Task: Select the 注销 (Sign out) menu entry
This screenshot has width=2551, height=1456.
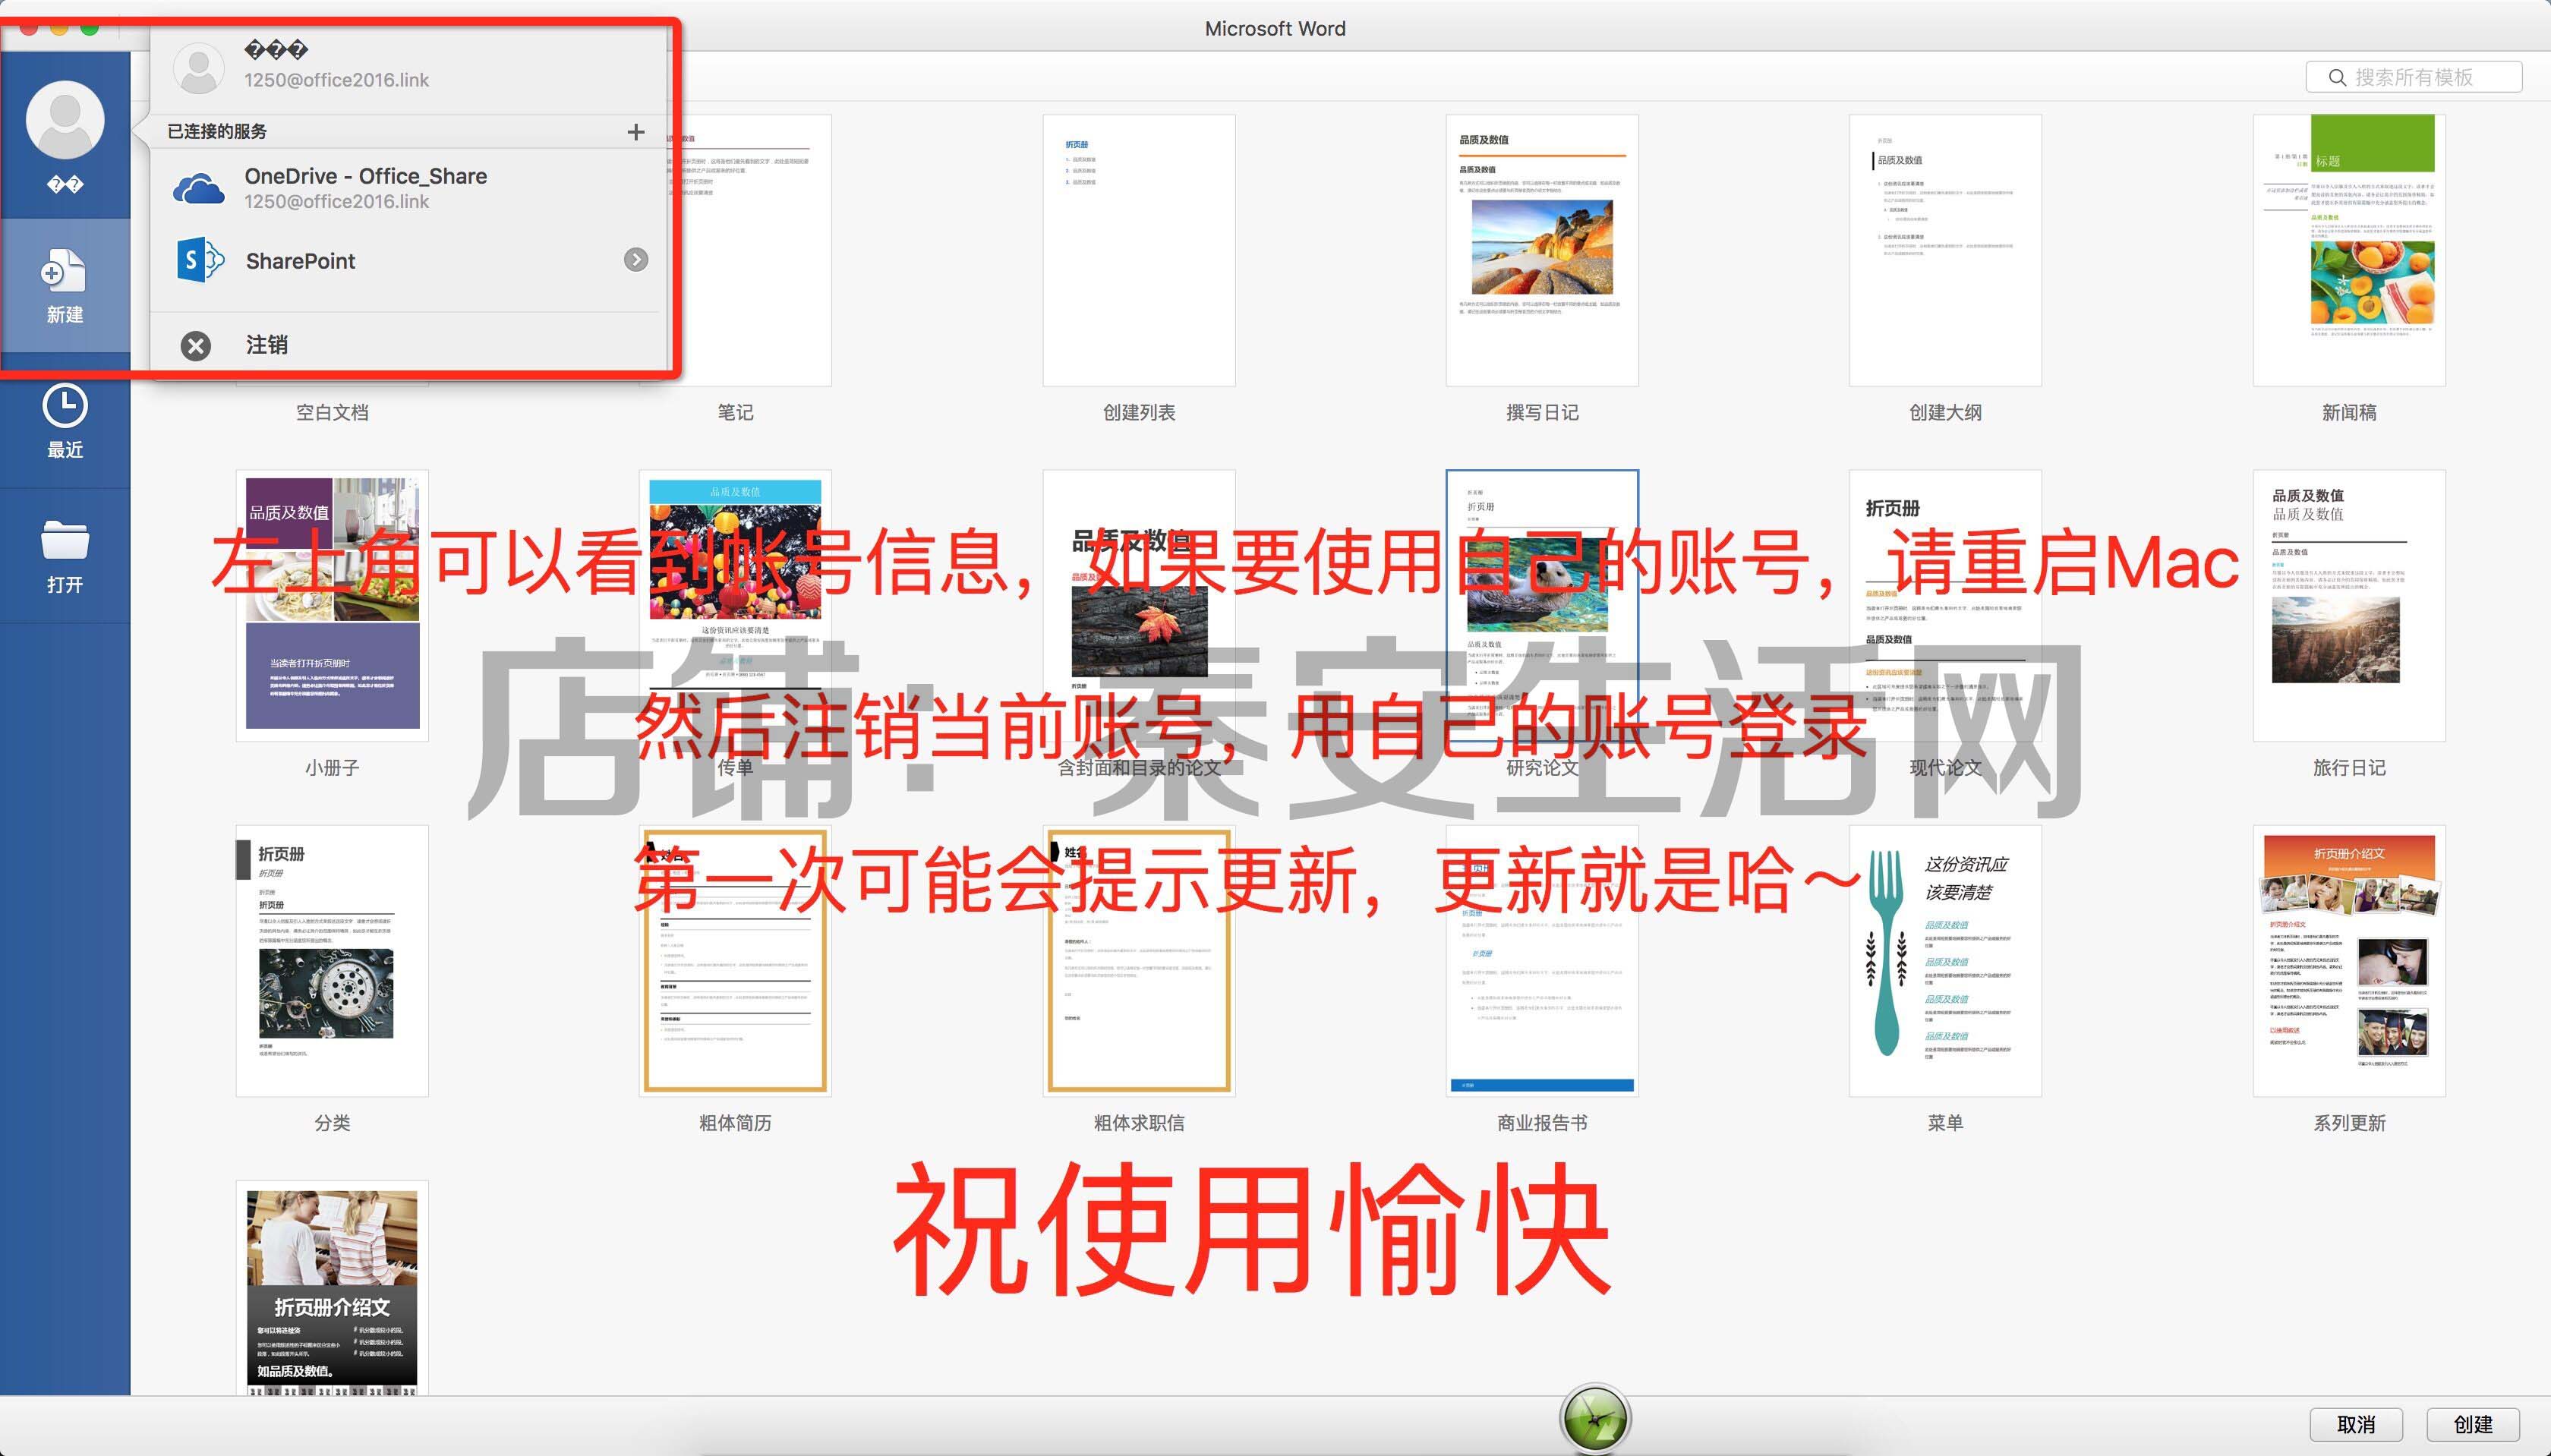Action: (408, 345)
